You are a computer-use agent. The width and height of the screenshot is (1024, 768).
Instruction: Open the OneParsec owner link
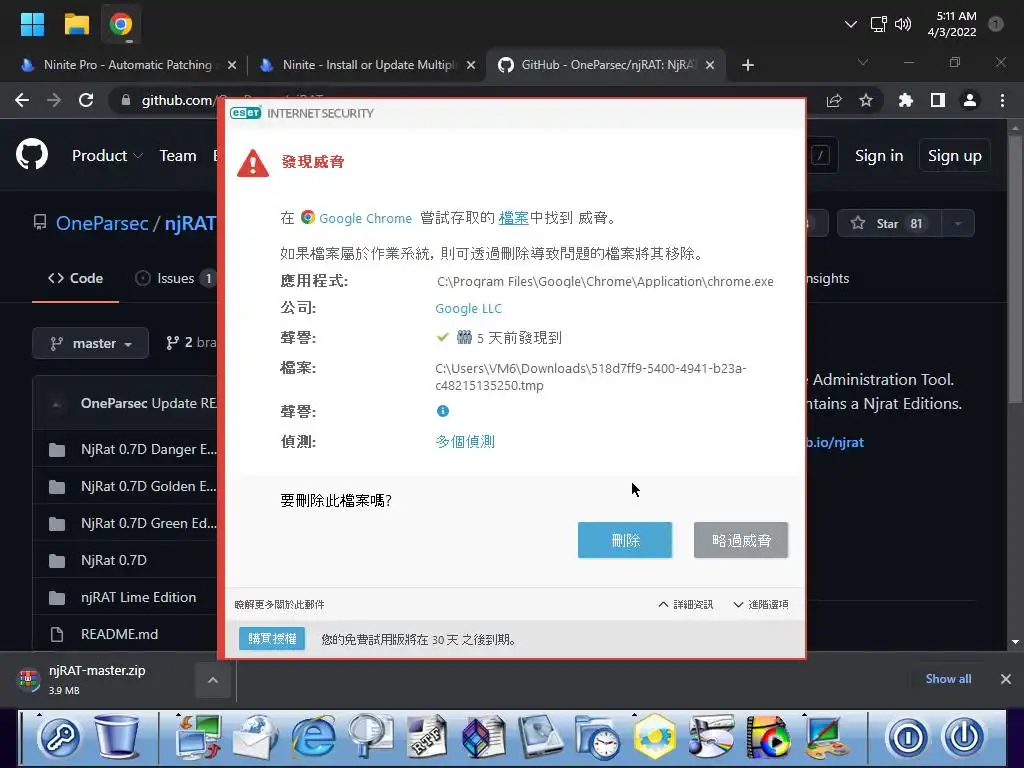102,223
